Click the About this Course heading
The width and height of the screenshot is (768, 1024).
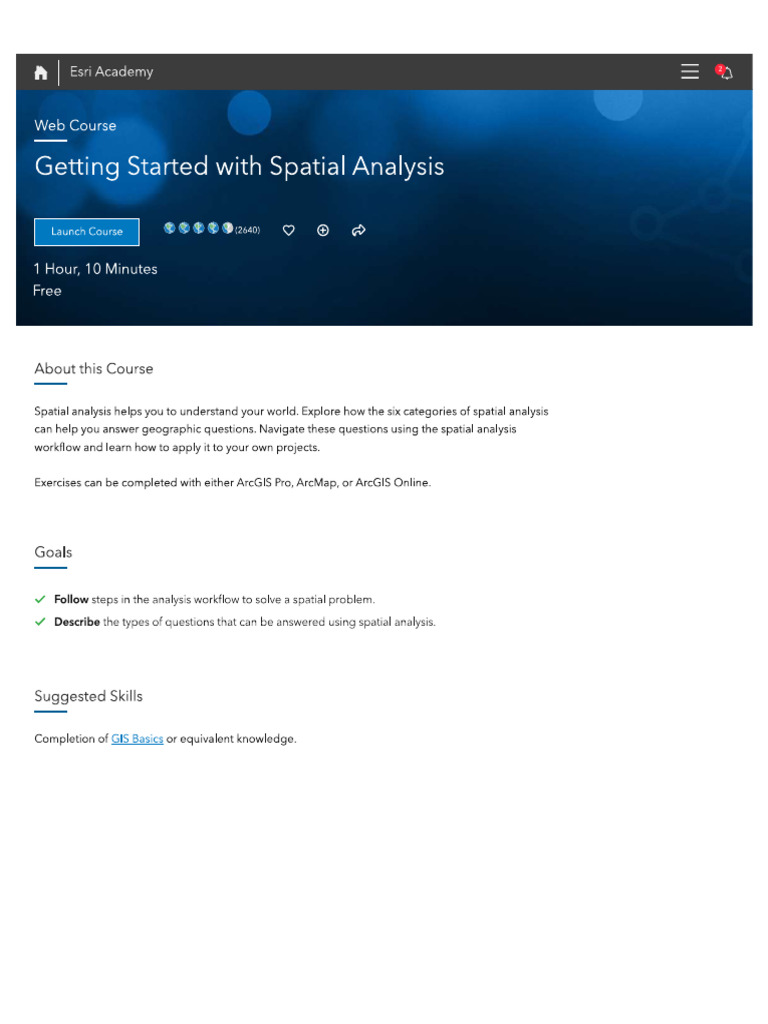click(x=94, y=368)
